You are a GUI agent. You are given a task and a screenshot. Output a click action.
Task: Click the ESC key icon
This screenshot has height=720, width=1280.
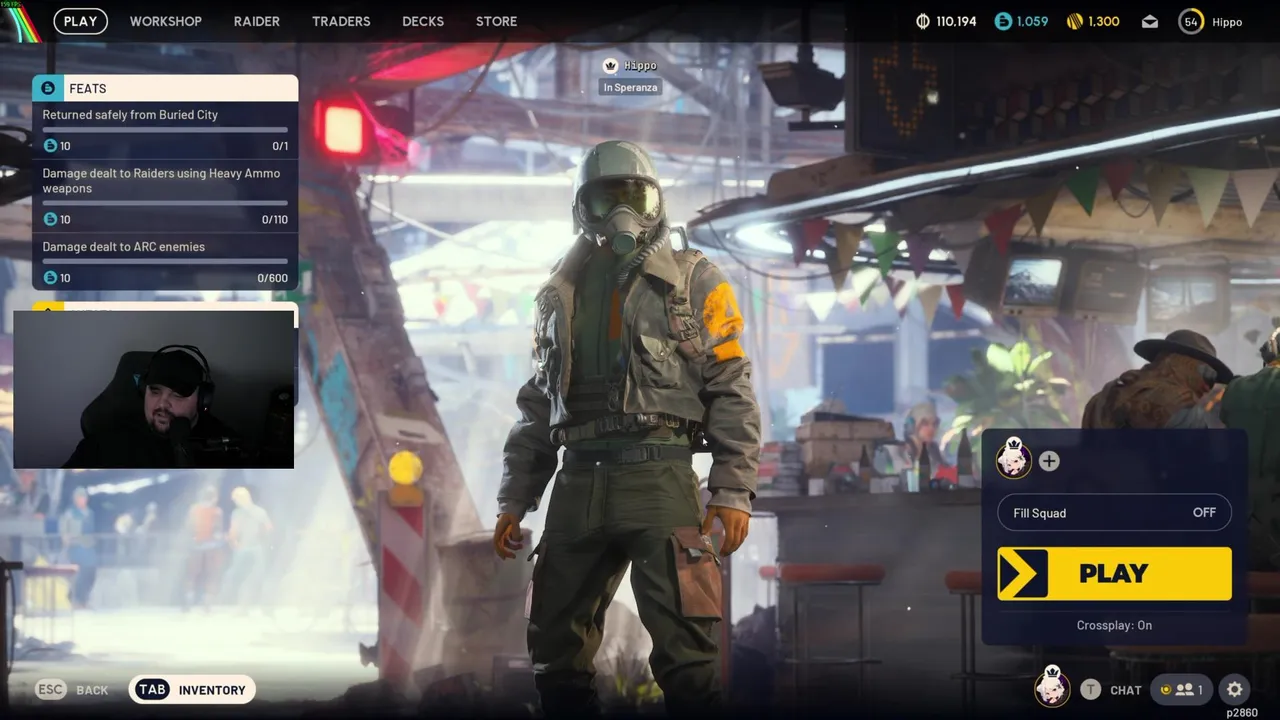(x=51, y=689)
